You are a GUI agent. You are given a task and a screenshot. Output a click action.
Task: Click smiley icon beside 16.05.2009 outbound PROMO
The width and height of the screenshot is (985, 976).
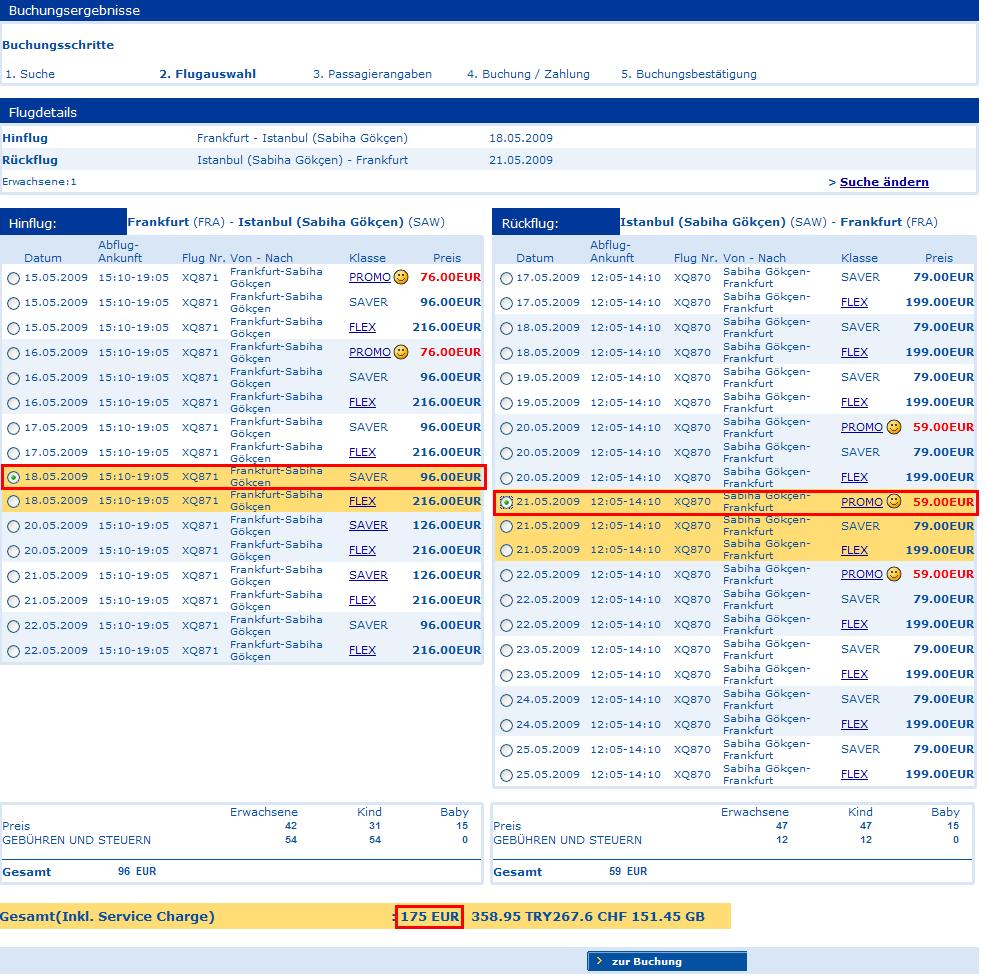(x=401, y=352)
